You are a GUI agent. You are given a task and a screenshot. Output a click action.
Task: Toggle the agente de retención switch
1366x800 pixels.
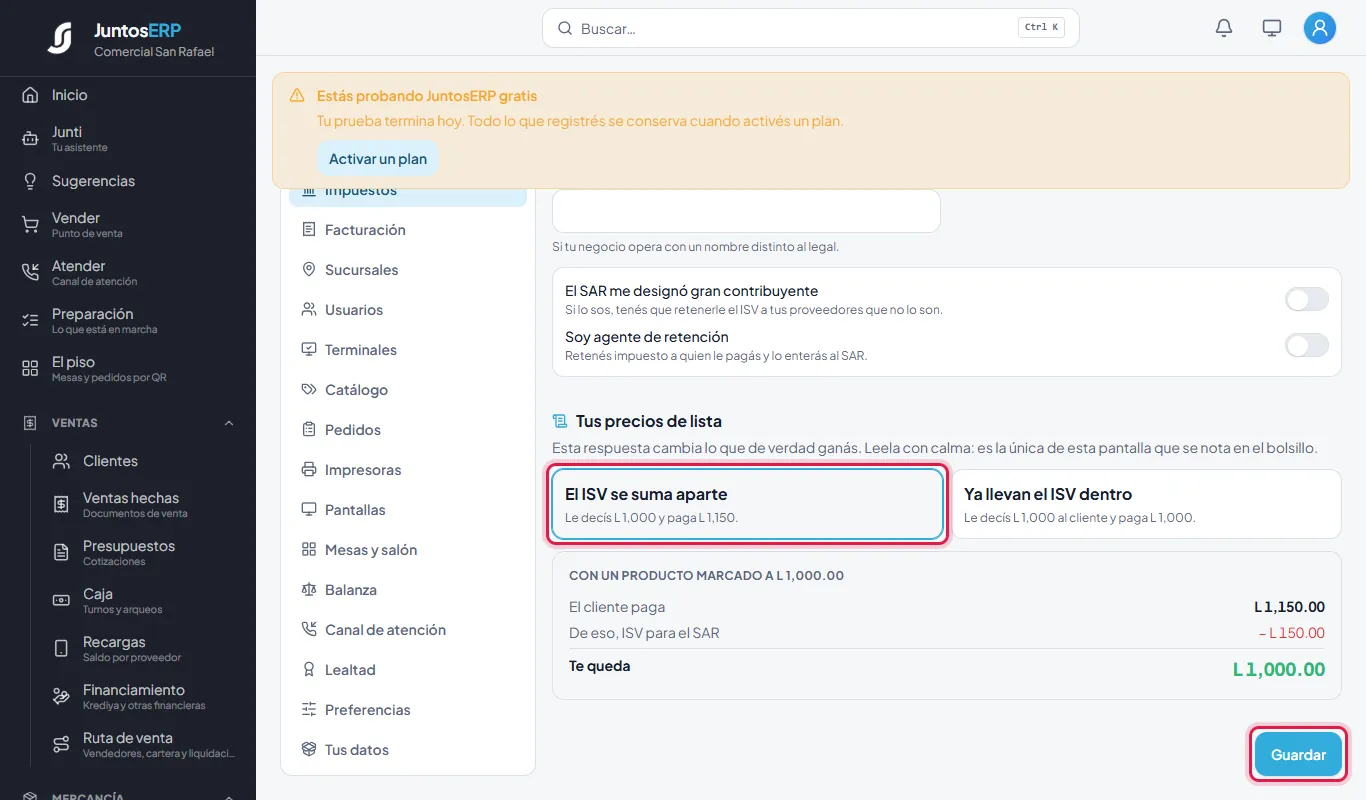(x=1307, y=345)
